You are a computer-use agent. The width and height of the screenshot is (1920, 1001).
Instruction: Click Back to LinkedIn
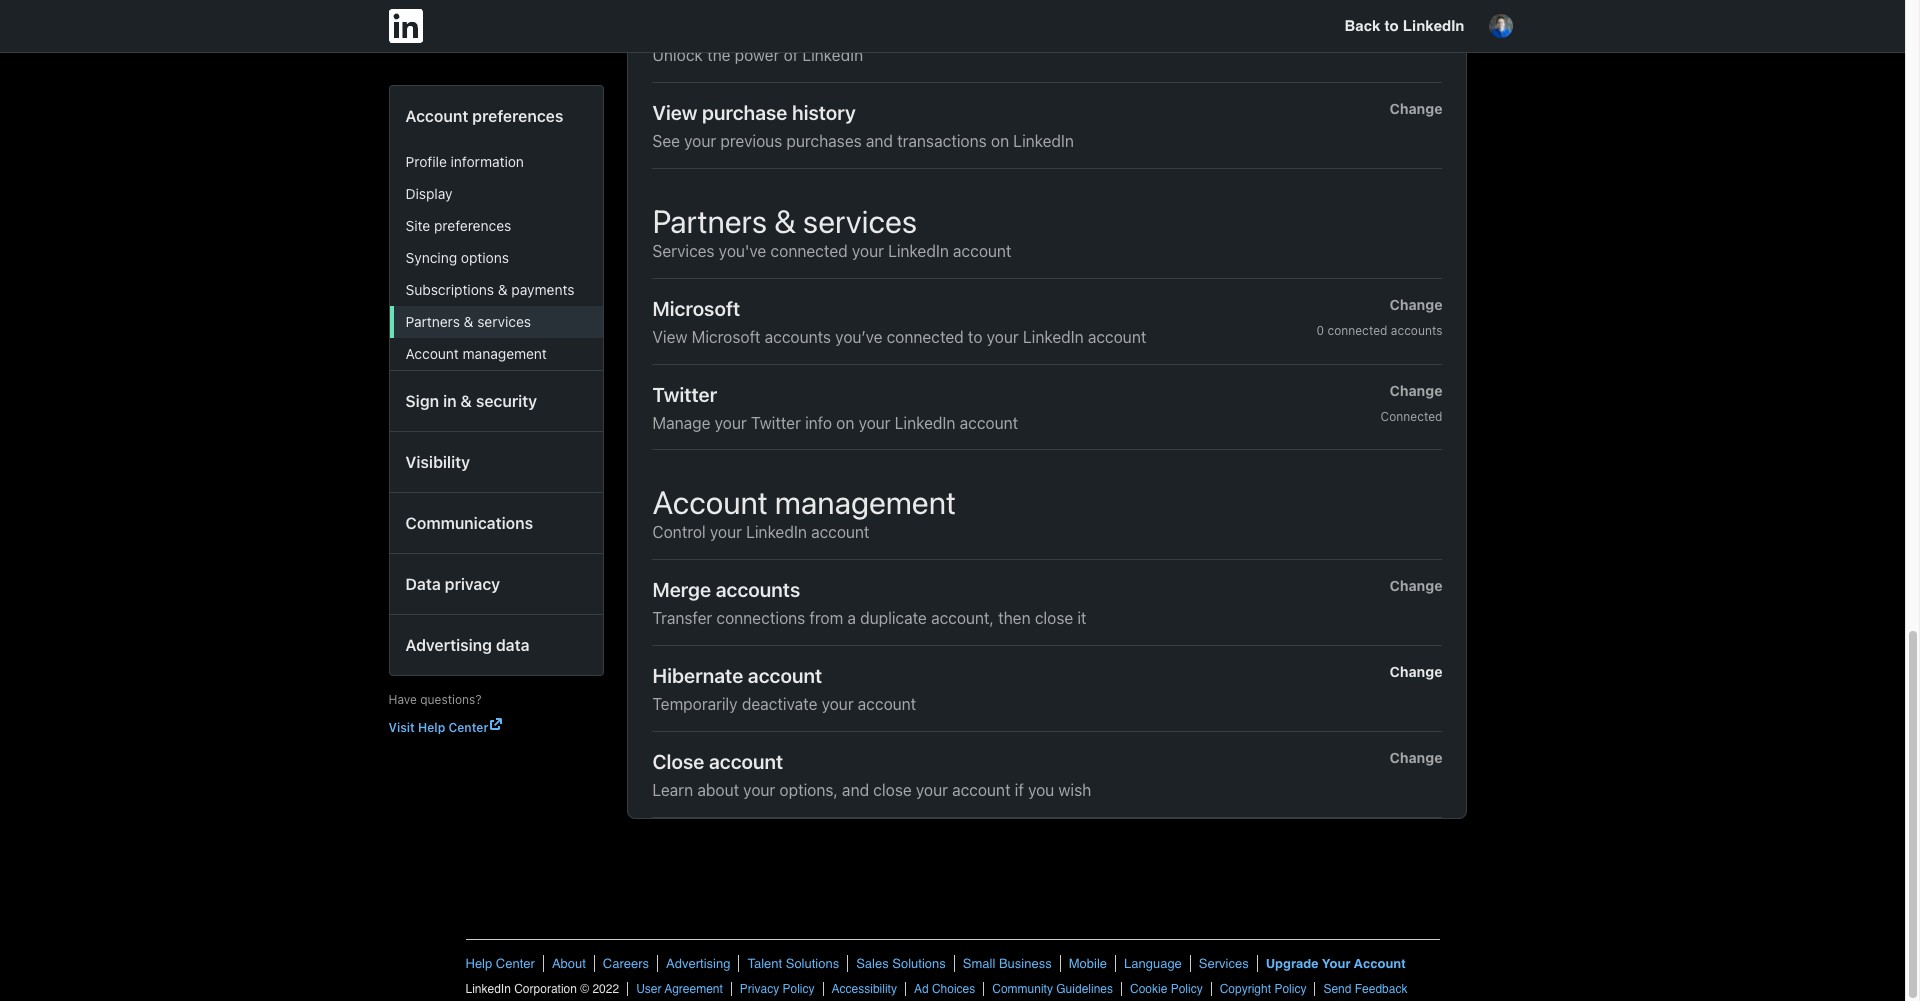pos(1403,26)
